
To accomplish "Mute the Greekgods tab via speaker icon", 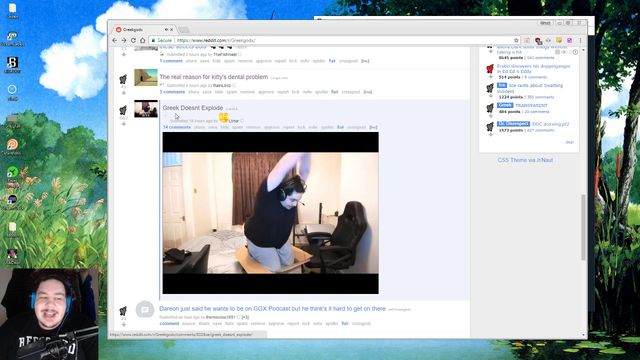I will click(166, 29).
